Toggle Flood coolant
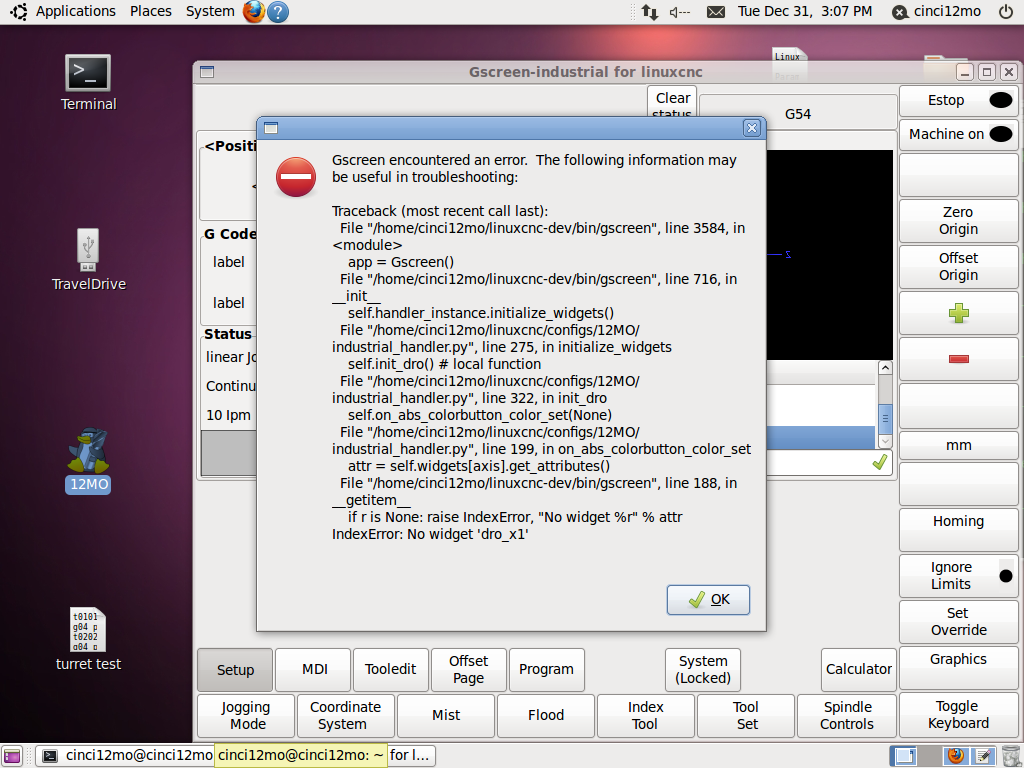The width and height of the screenshot is (1024, 768). [x=546, y=716]
